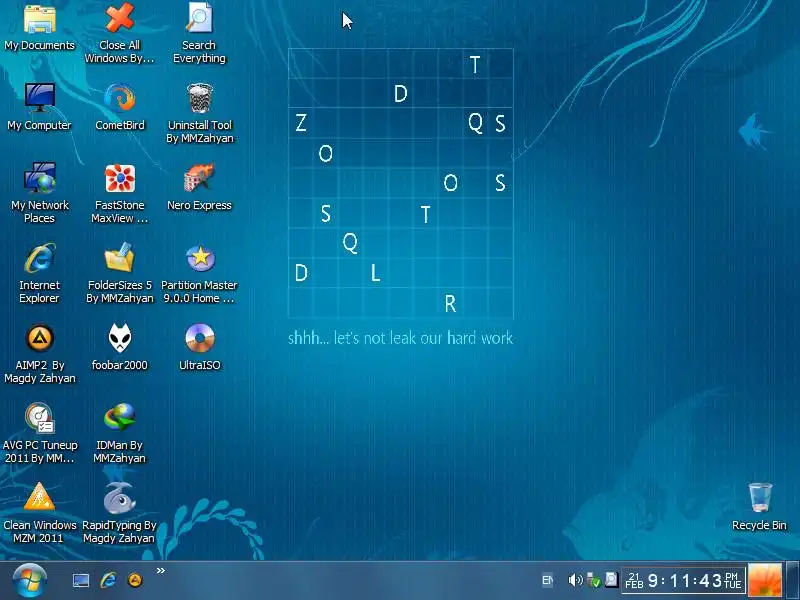This screenshot has width=800, height=600.
Task: Open the Start menu orb
Action: pyautogui.click(x=30, y=581)
